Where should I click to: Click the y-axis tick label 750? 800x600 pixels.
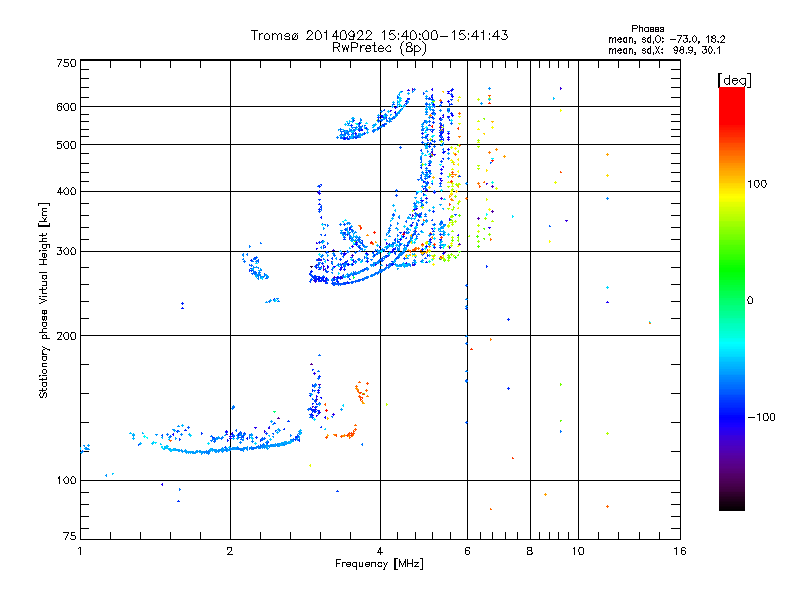[x=67, y=63]
